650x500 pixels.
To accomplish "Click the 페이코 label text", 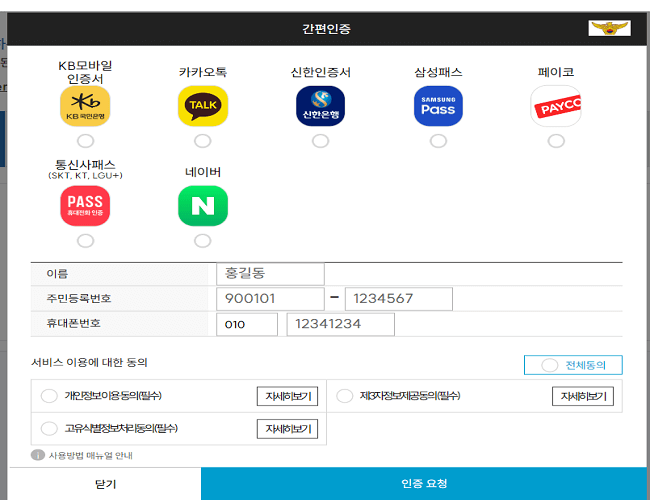I will [556, 72].
